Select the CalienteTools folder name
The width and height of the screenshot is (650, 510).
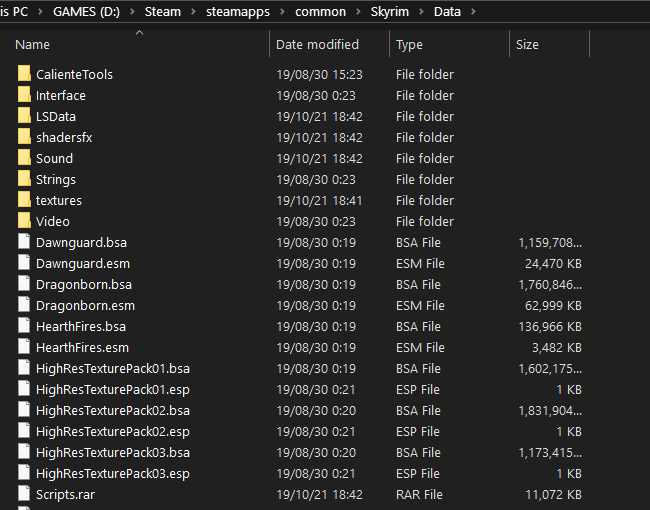(x=74, y=74)
